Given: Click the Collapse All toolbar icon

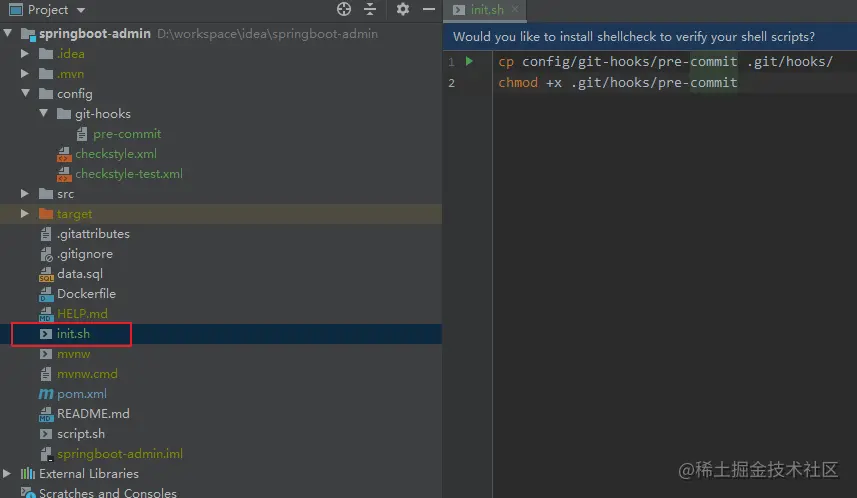Looking at the screenshot, I should coord(370,9).
